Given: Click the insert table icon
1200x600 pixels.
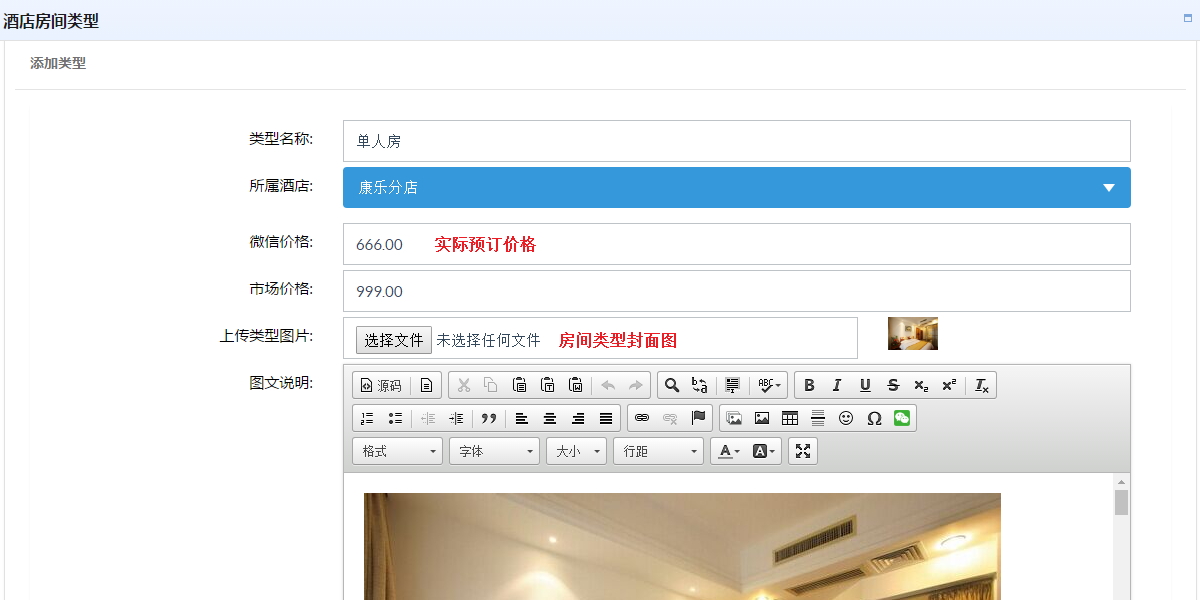Looking at the screenshot, I should click(790, 418).
